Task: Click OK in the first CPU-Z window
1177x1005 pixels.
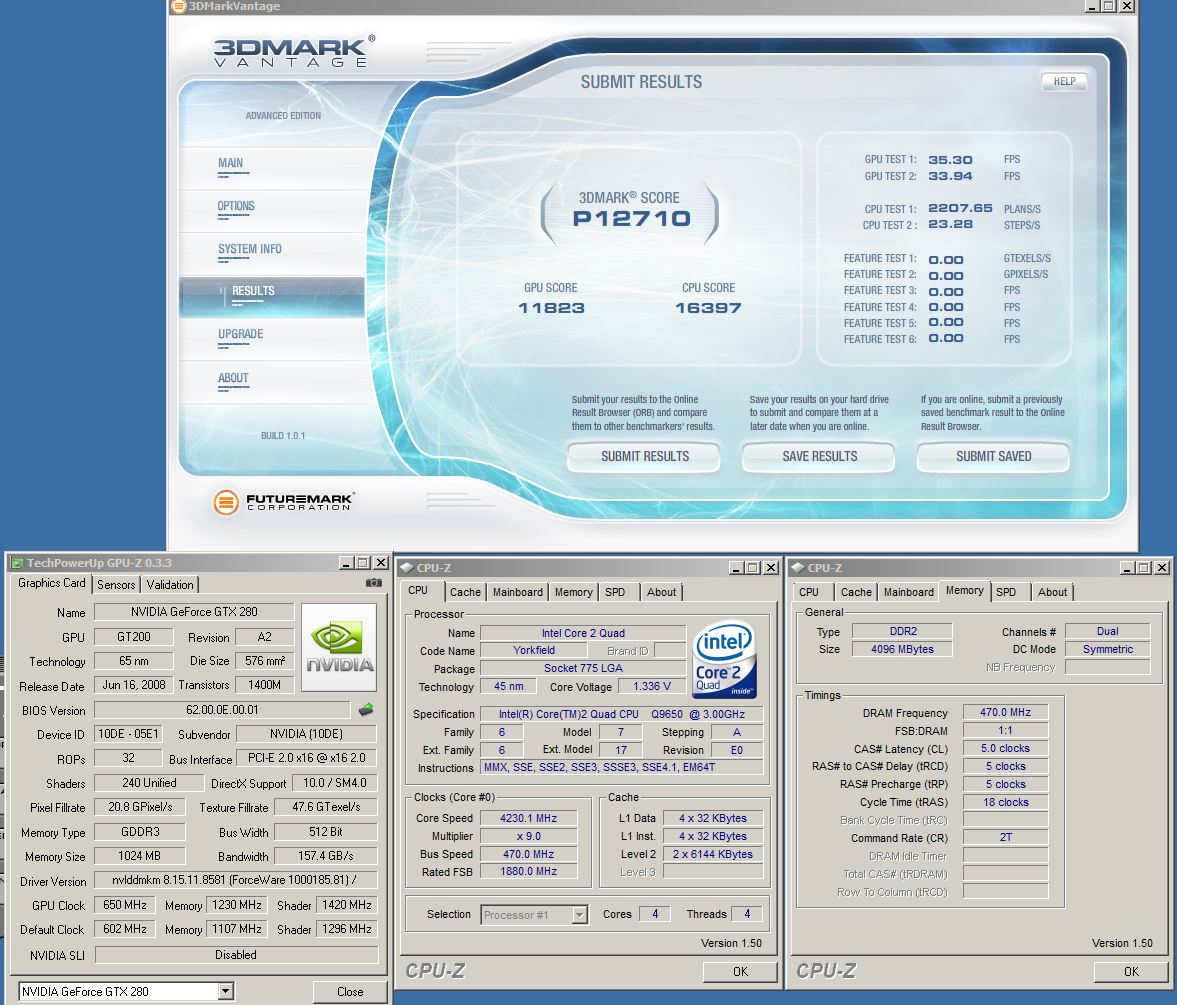Action: point(740,972)
